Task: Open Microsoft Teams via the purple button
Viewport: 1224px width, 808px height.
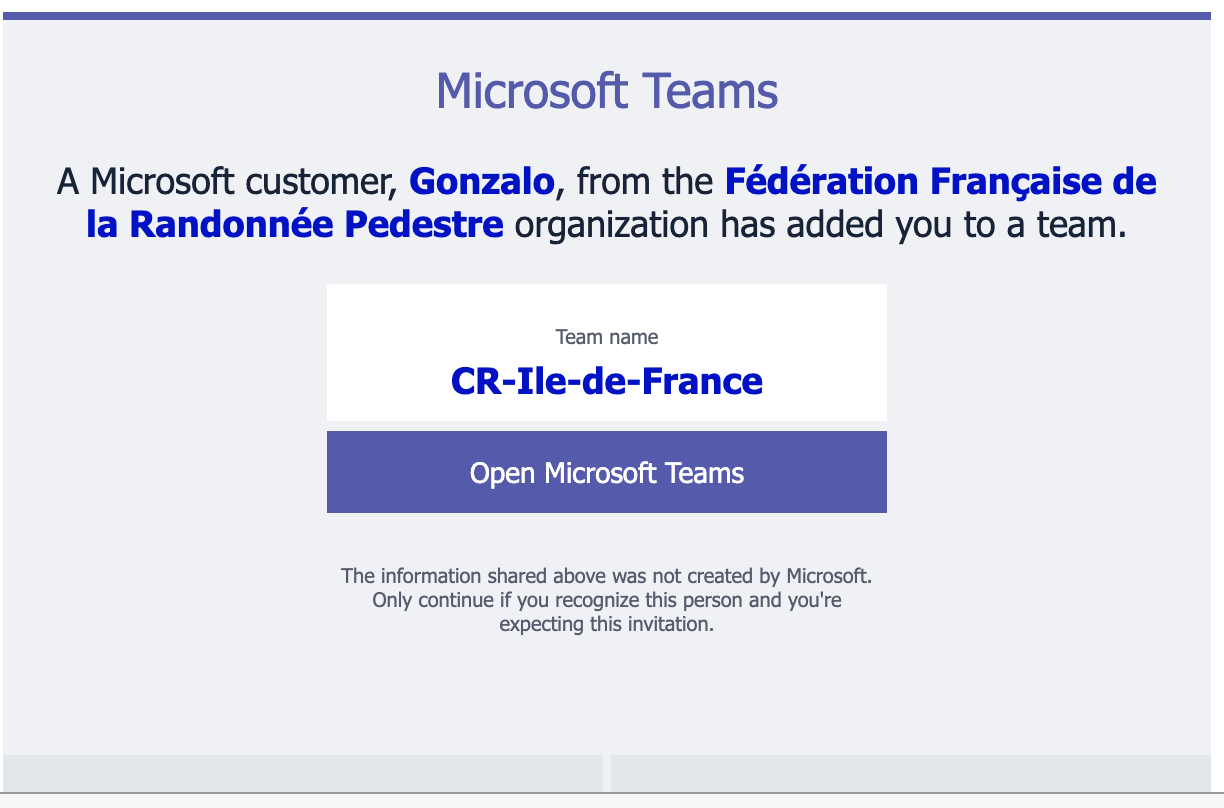Action: [x=606, y=472]
